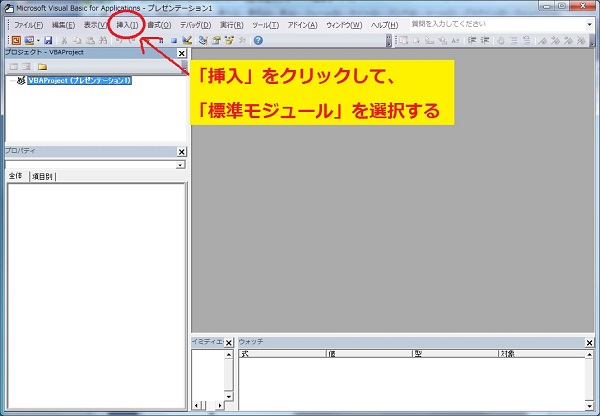Open the Project Explorer icon

tap(203, 40)
